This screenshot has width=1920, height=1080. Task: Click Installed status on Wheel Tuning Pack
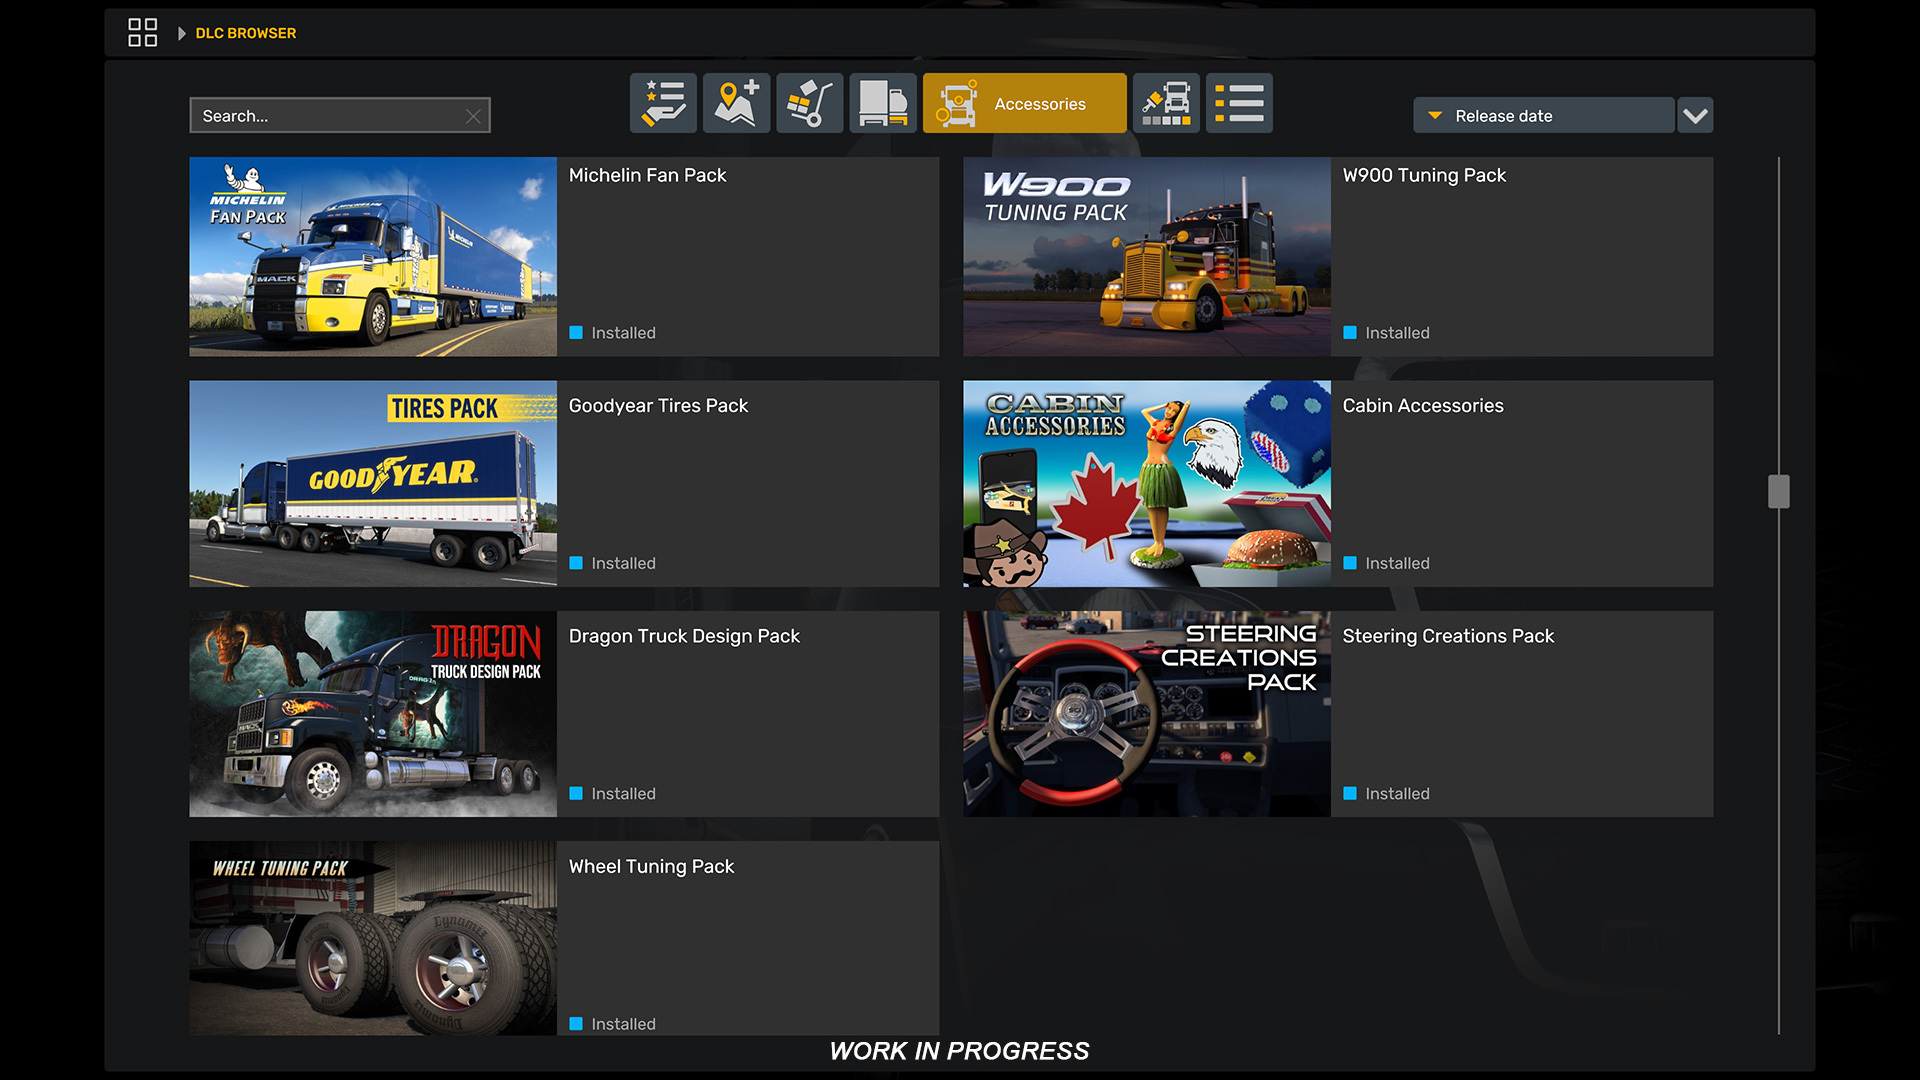(x=613, y=1024)
